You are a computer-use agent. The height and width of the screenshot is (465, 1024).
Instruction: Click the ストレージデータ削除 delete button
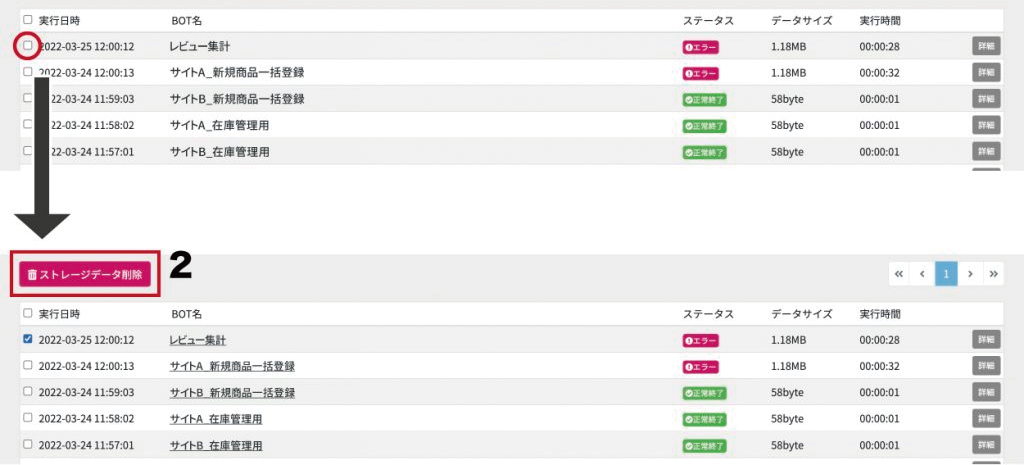point(85,275)
